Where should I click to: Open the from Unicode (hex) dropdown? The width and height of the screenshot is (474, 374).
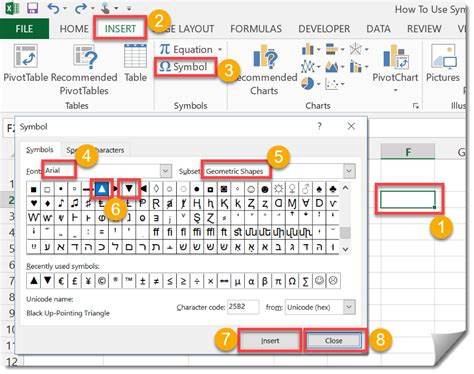[x=349, y=307]
